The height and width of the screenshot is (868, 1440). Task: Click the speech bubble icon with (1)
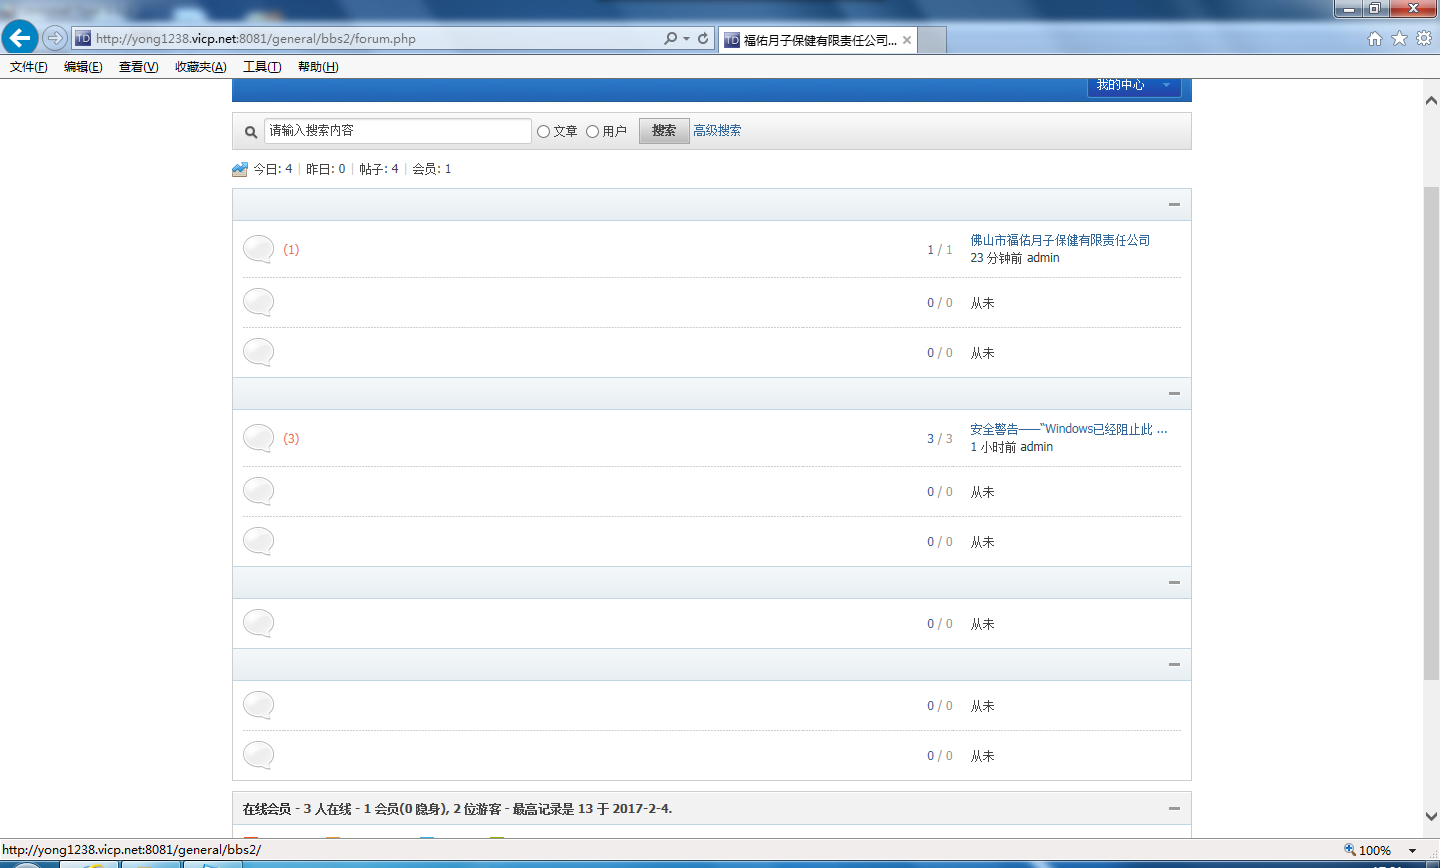point(258,249)
